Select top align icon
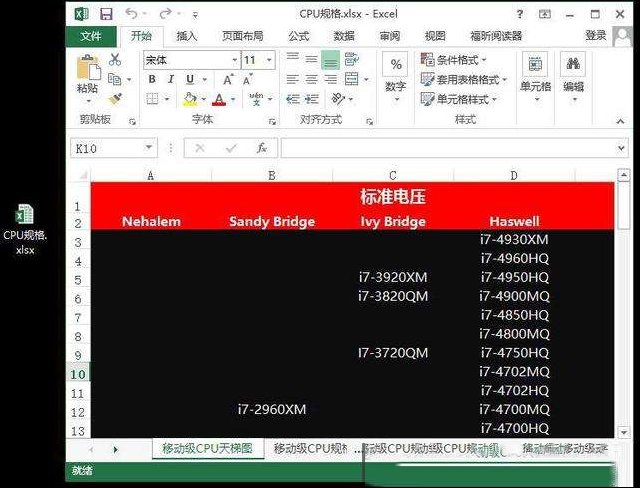Screen dimensions: 640x488 [x=292, y=59]
